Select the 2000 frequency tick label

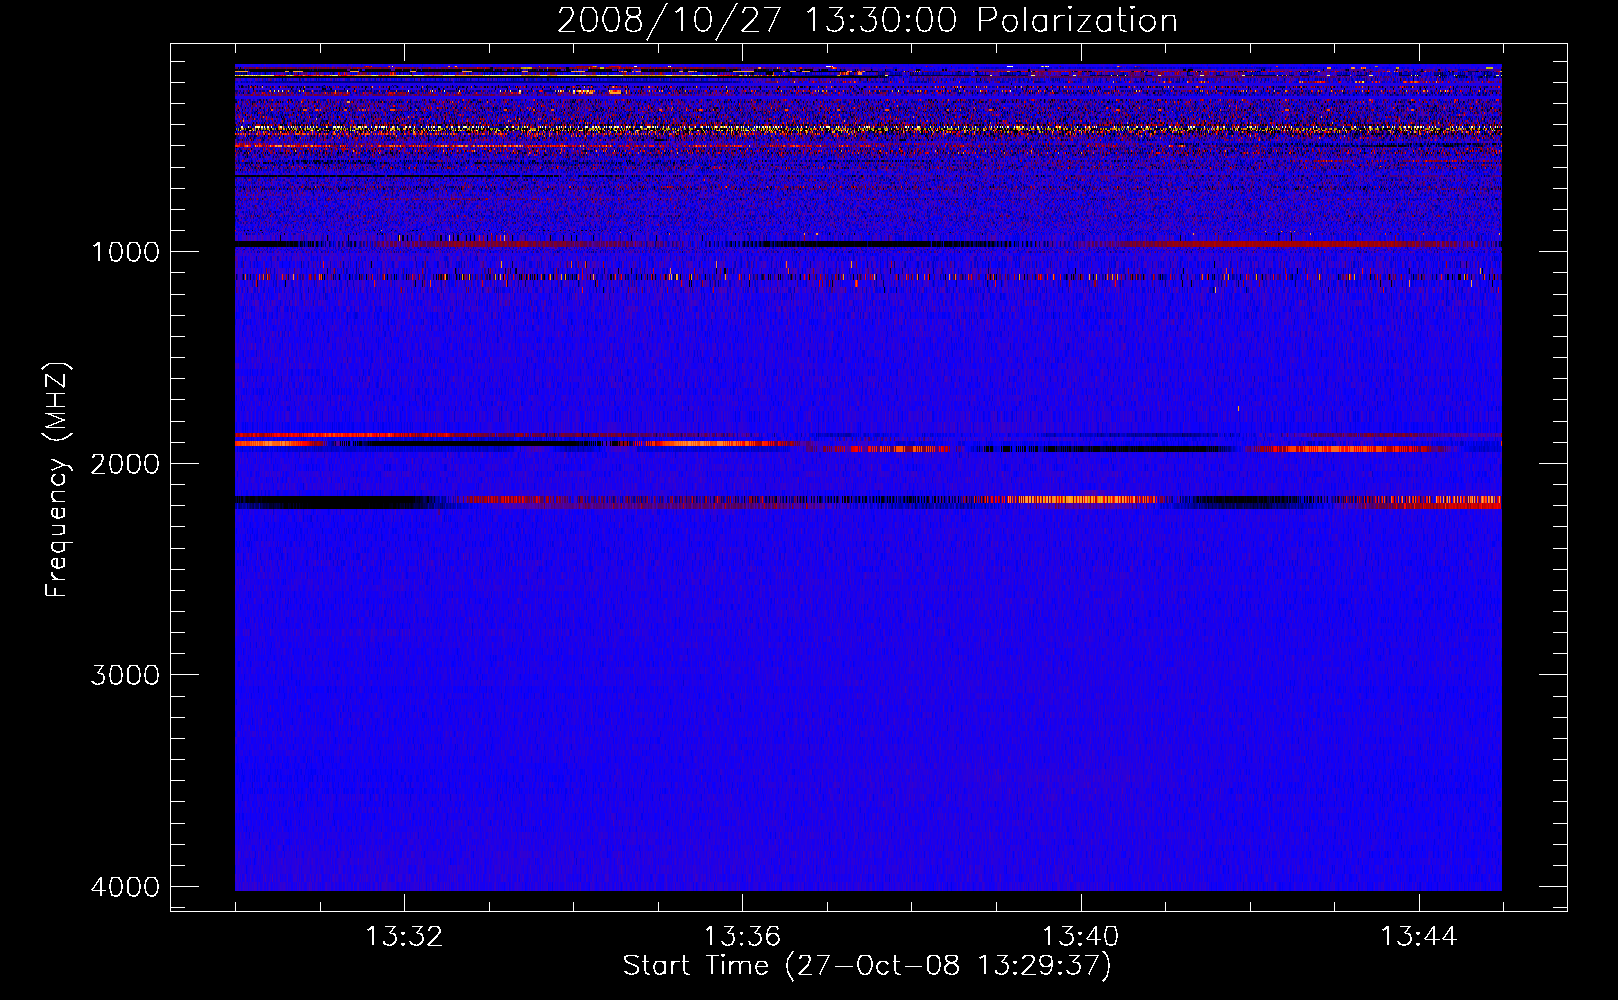point(125,464)
